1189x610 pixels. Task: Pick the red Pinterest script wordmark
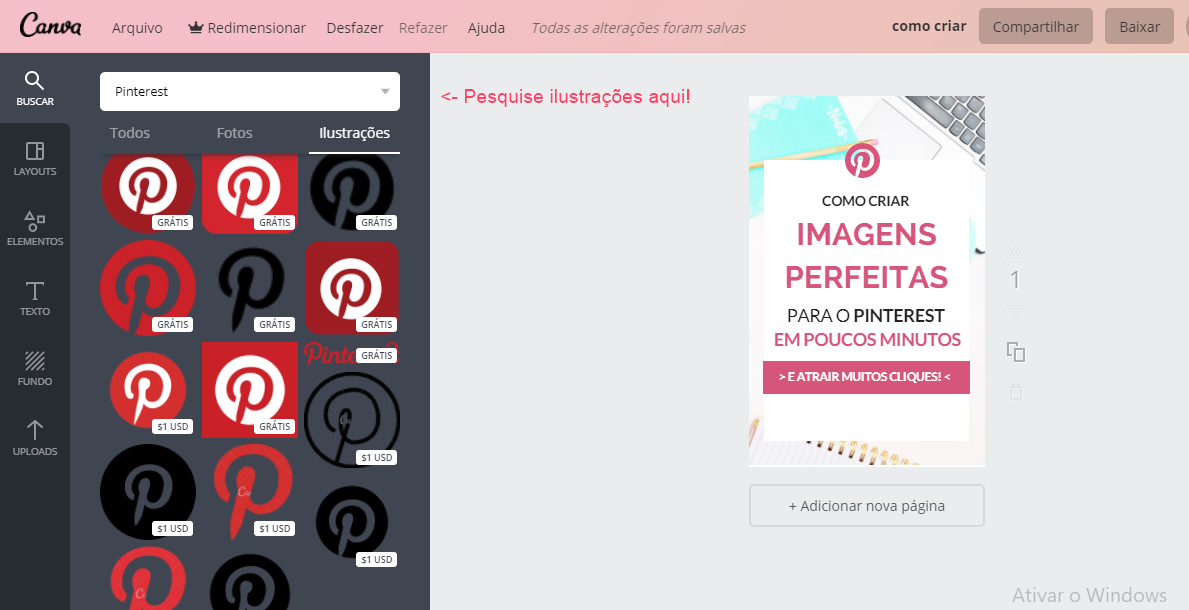click(352, 353)
